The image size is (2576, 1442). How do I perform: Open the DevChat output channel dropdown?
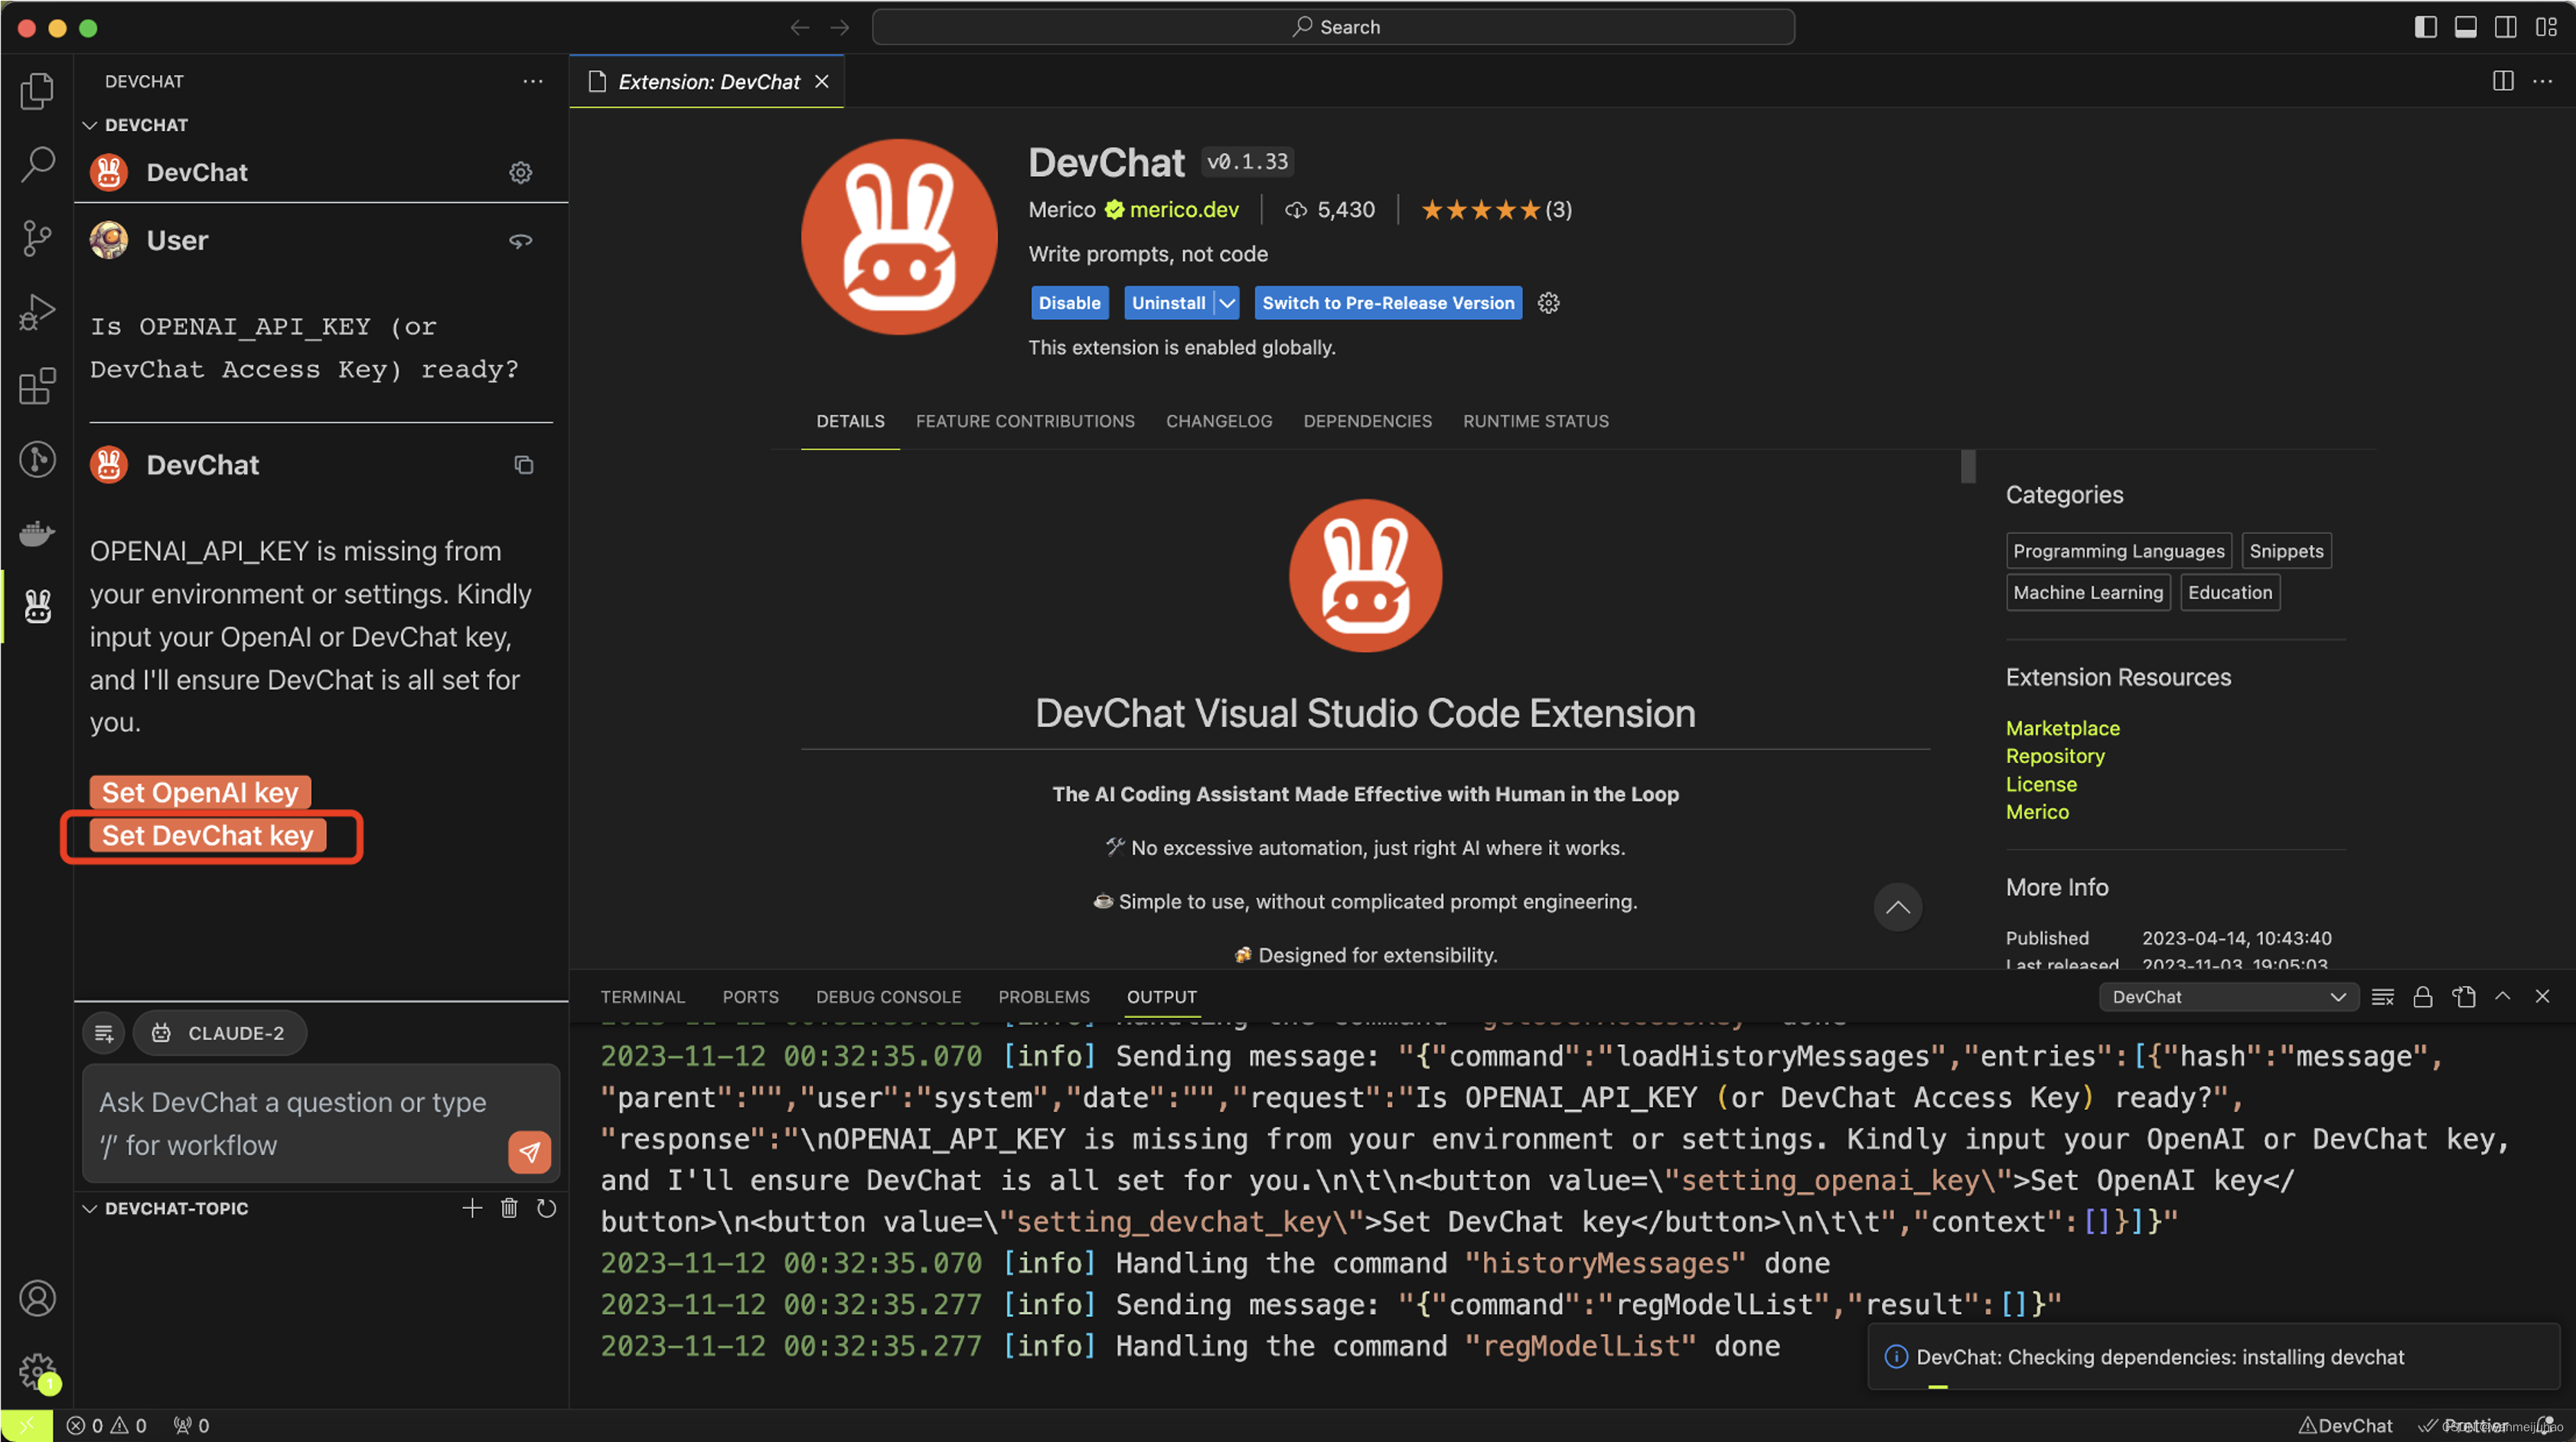[x=2229, y=997]
